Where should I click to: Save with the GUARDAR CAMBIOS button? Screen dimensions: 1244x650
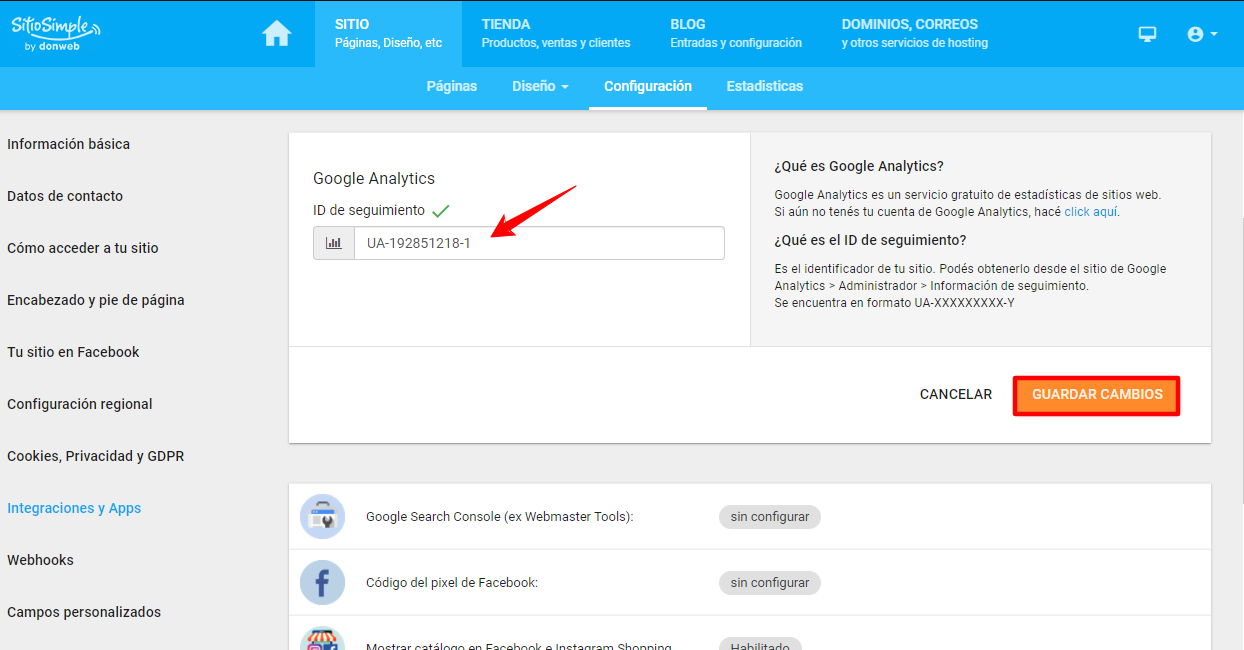[x=1097, y=395]
